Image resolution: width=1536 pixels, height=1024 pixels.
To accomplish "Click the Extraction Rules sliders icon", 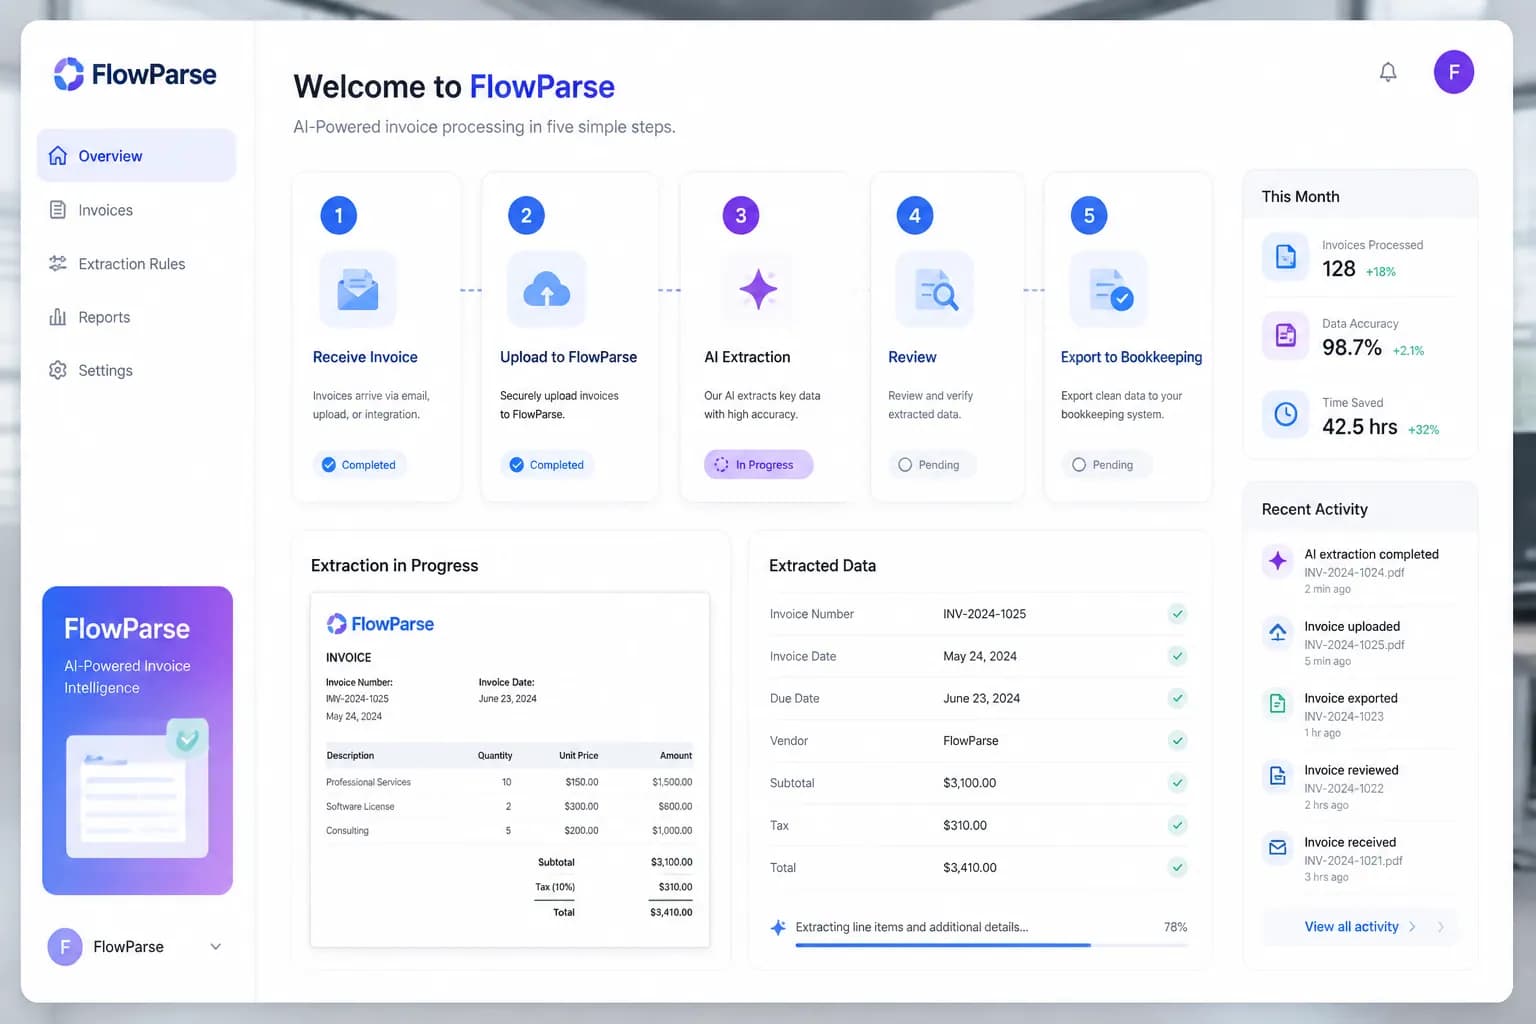I will (58, 264).
